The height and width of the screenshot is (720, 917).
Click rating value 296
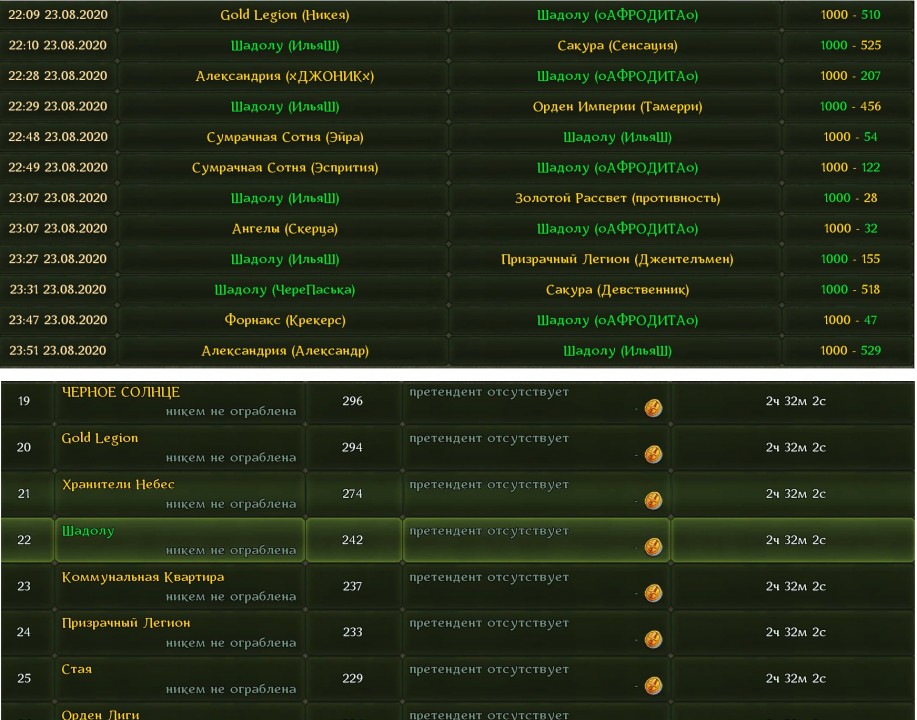[x=352, y=401]
